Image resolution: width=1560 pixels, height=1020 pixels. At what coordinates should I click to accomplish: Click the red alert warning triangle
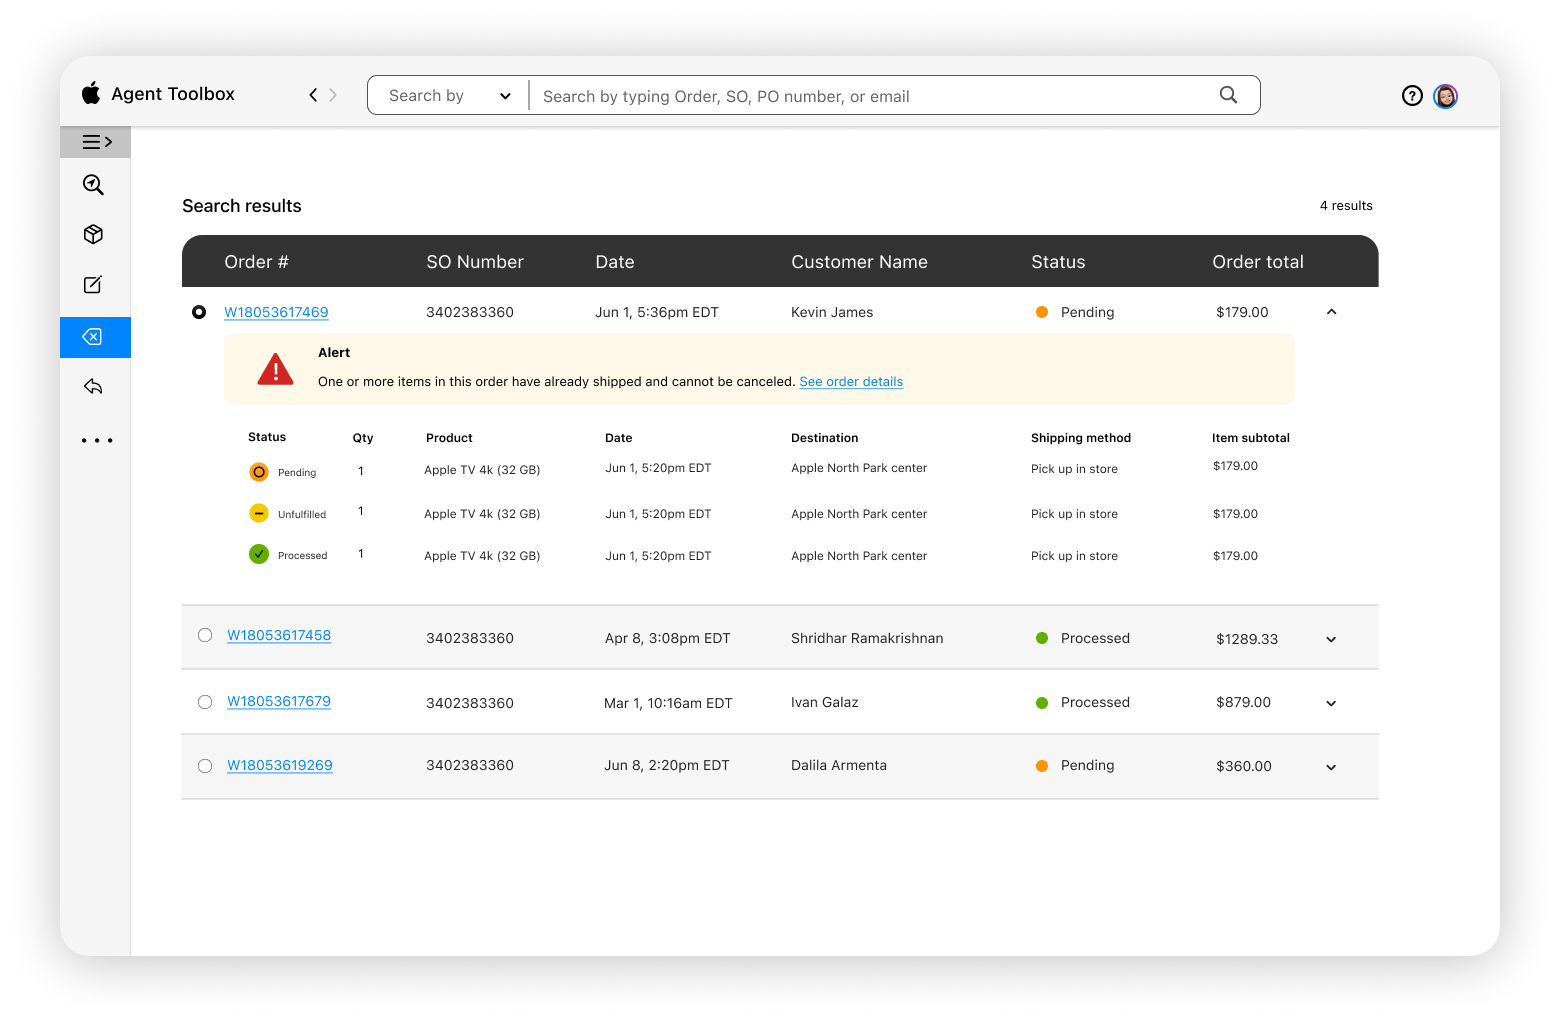tap(275, 369)
